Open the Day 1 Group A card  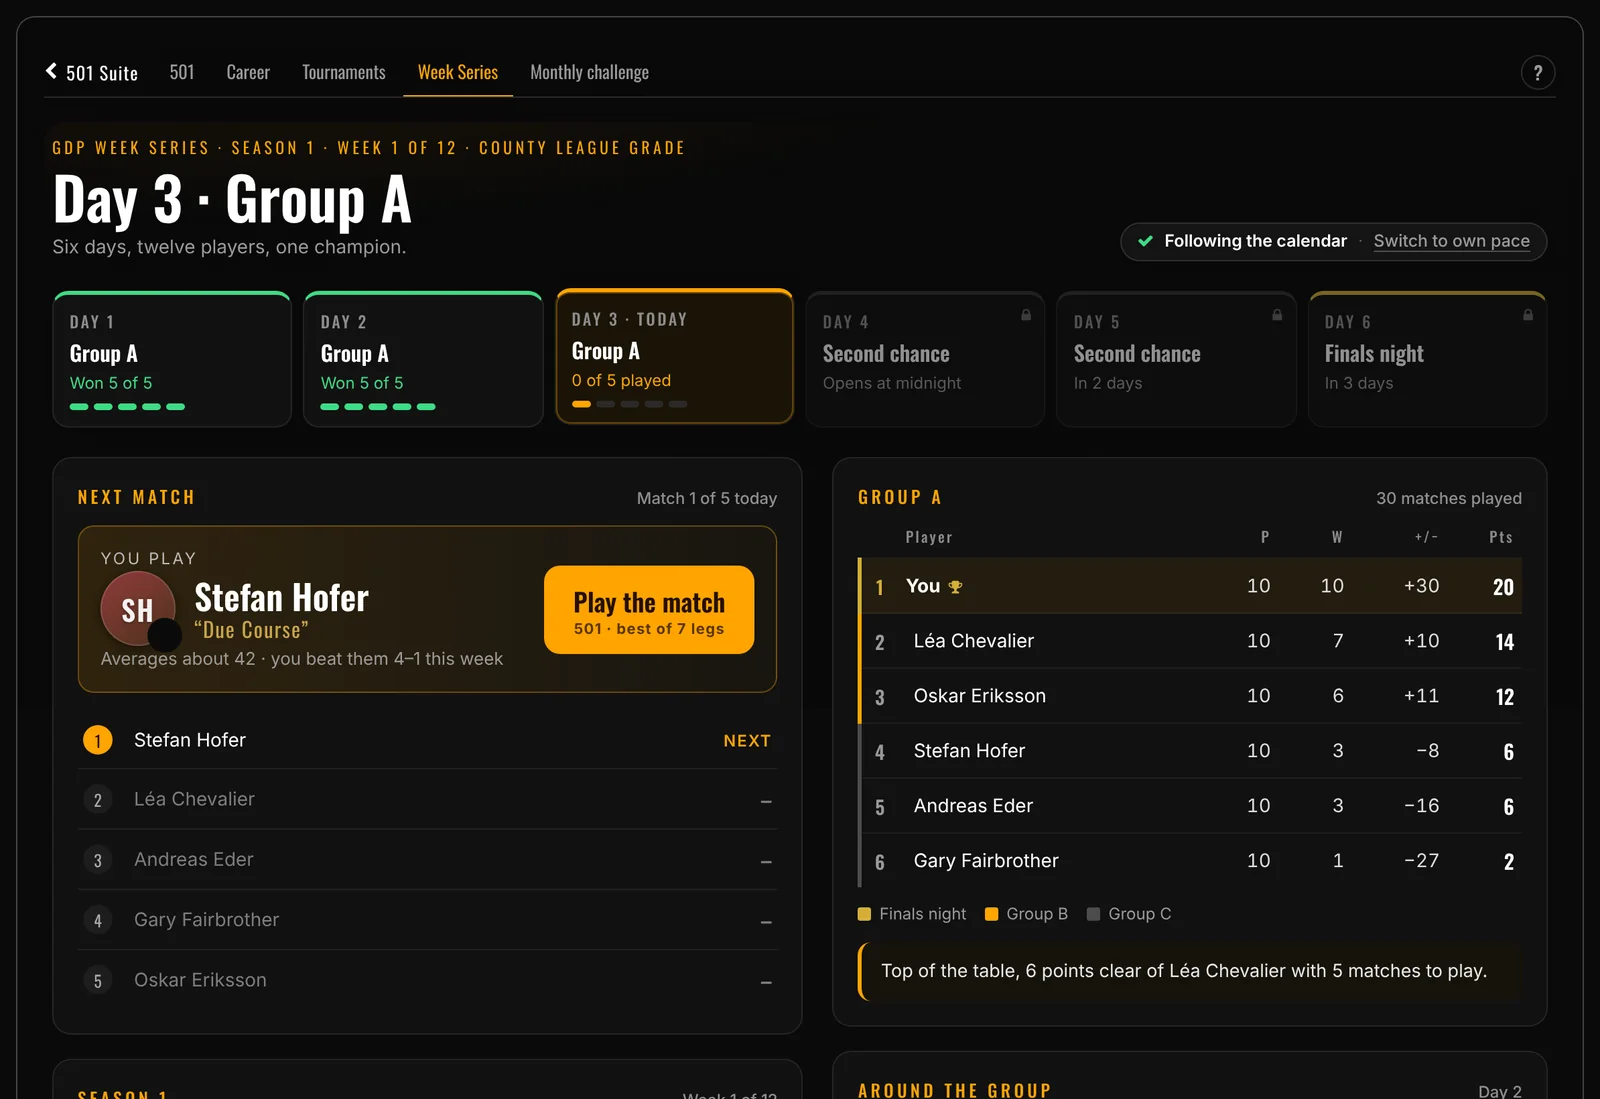click(172, 360)
